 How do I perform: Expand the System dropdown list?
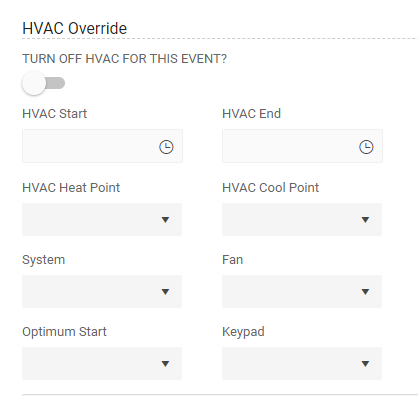coord(102,291)
